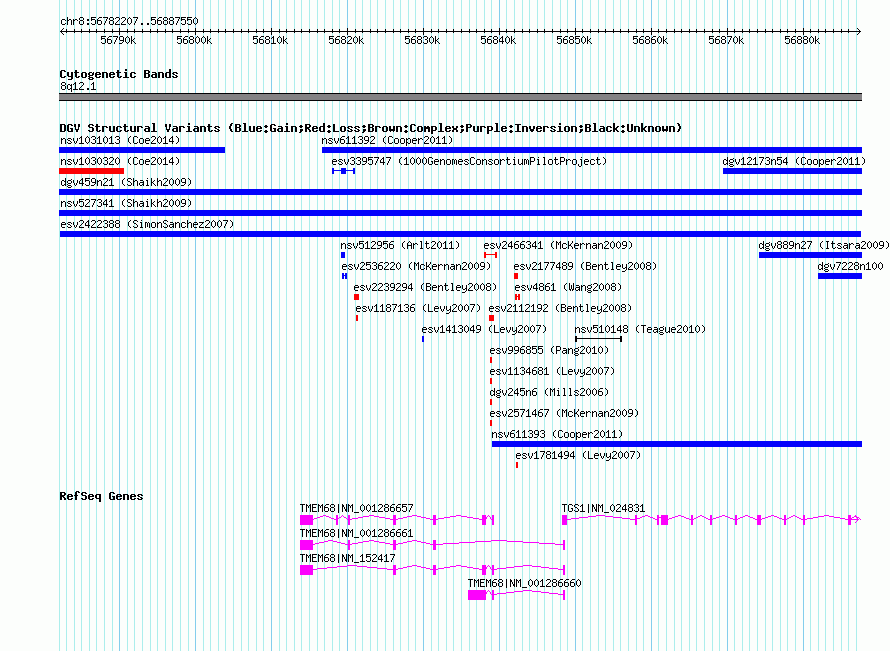Click the dgv889n27 blue gain bar

point(811,255)
